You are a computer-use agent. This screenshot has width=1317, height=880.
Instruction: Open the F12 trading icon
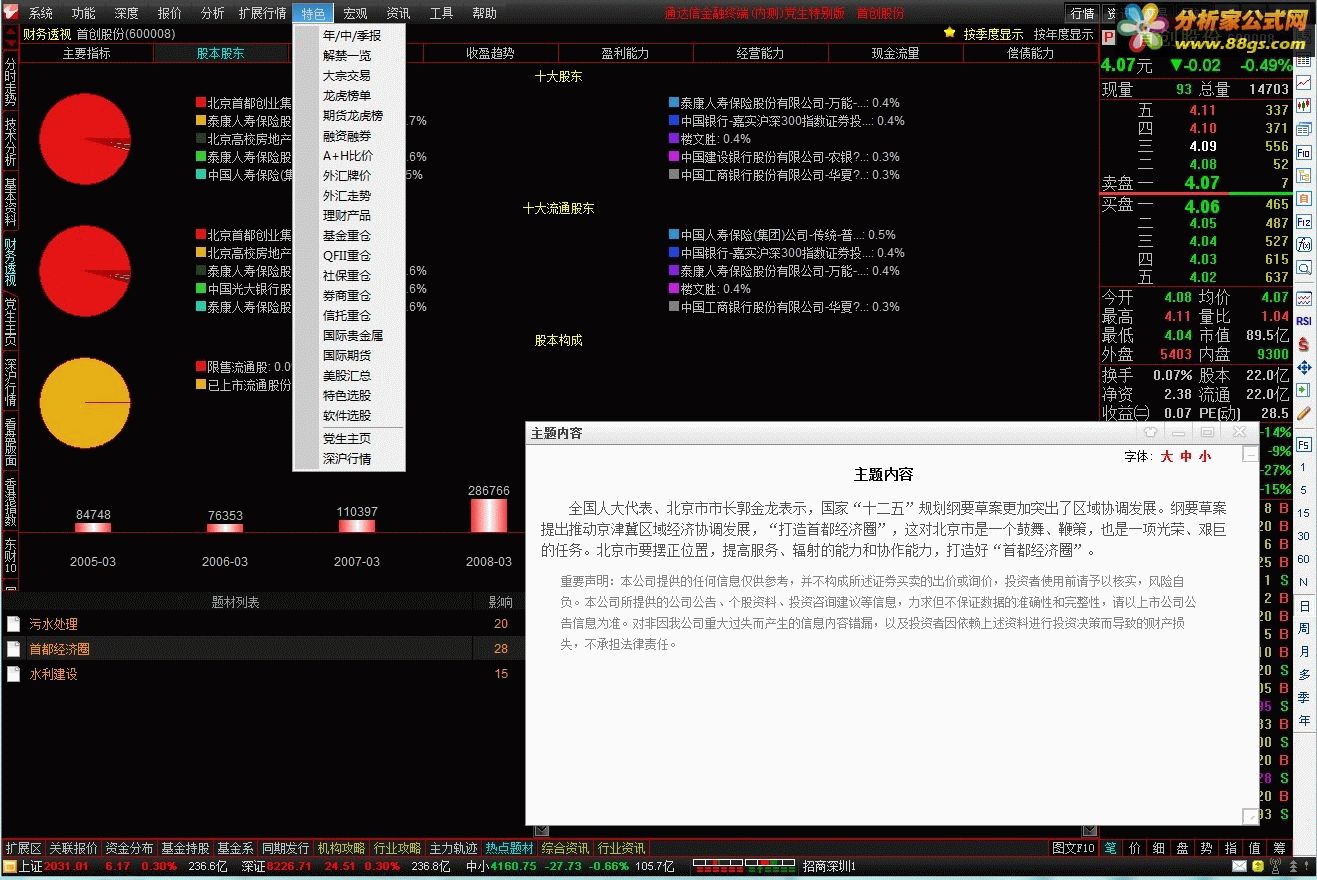1304,221
